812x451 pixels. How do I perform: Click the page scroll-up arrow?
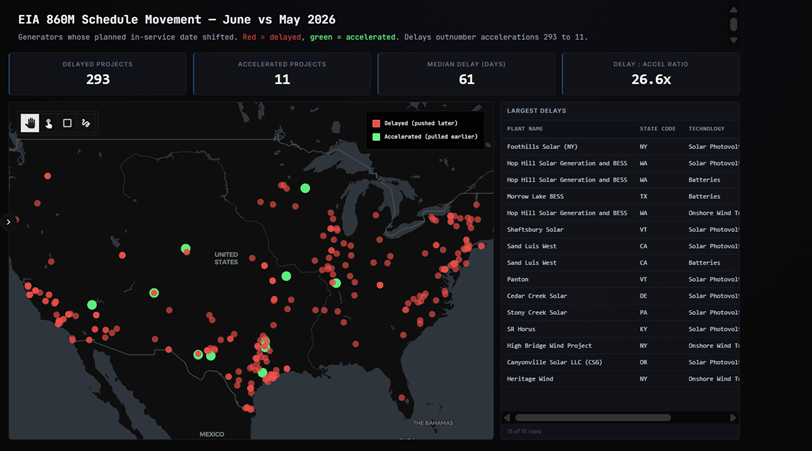pyautogui.click(x=733, y=10)
